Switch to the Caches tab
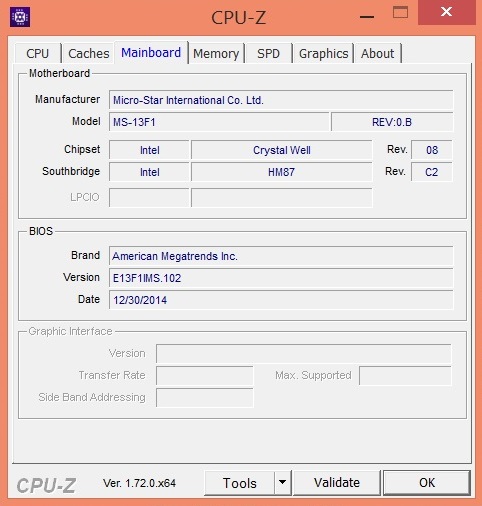The height and width of the screenshot is (506, 482). (x=88, y=53)
